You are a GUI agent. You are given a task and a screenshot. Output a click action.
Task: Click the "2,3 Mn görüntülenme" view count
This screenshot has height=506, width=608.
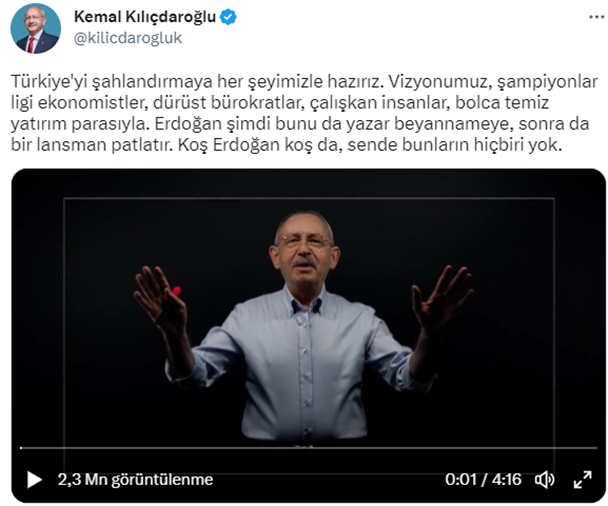coord(135,480)
